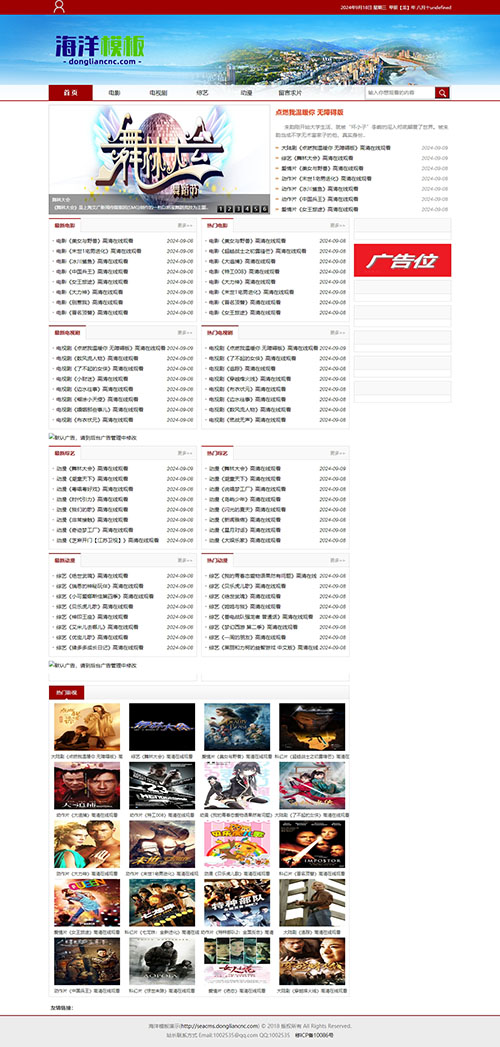The width and height of the screenshot is (500, 1047).
Task: Go to carousel slide number 1
Action: tap(221, 209)
